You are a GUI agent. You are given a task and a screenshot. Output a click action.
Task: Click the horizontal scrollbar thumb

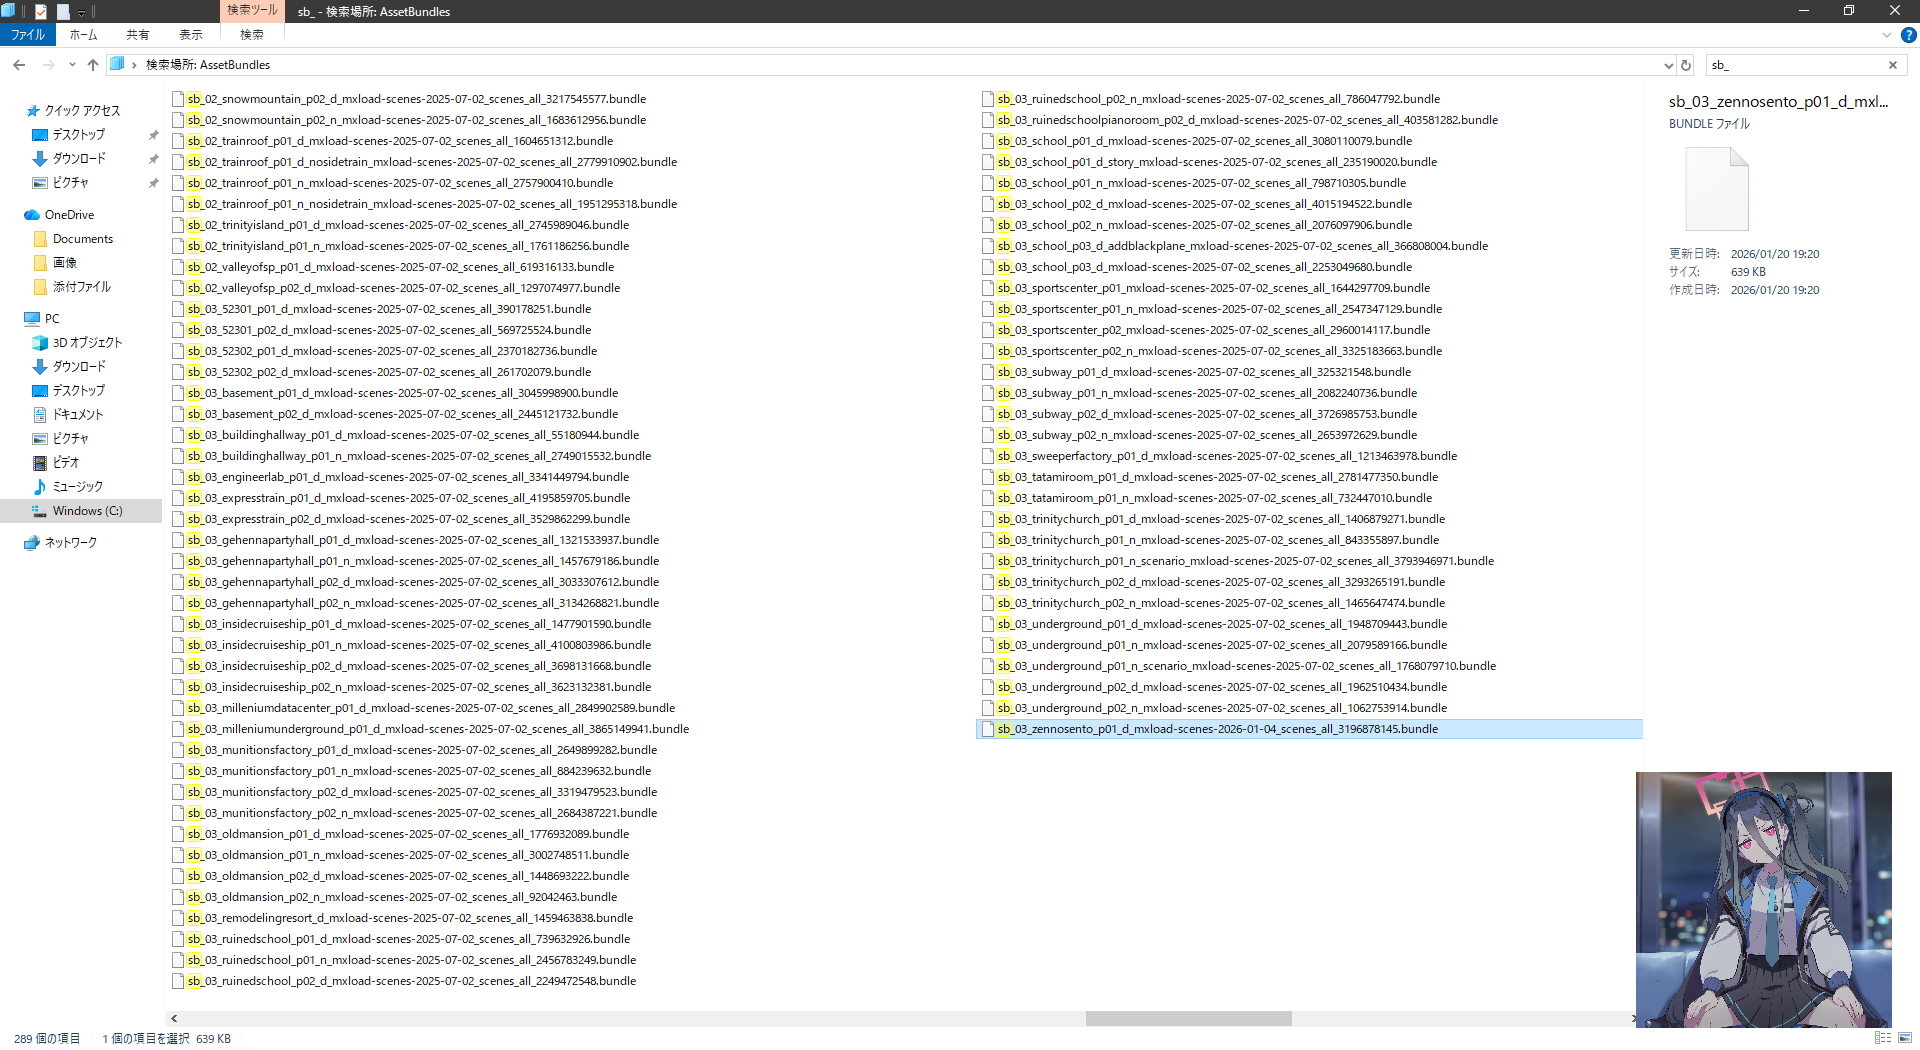pos(1188,1018)
